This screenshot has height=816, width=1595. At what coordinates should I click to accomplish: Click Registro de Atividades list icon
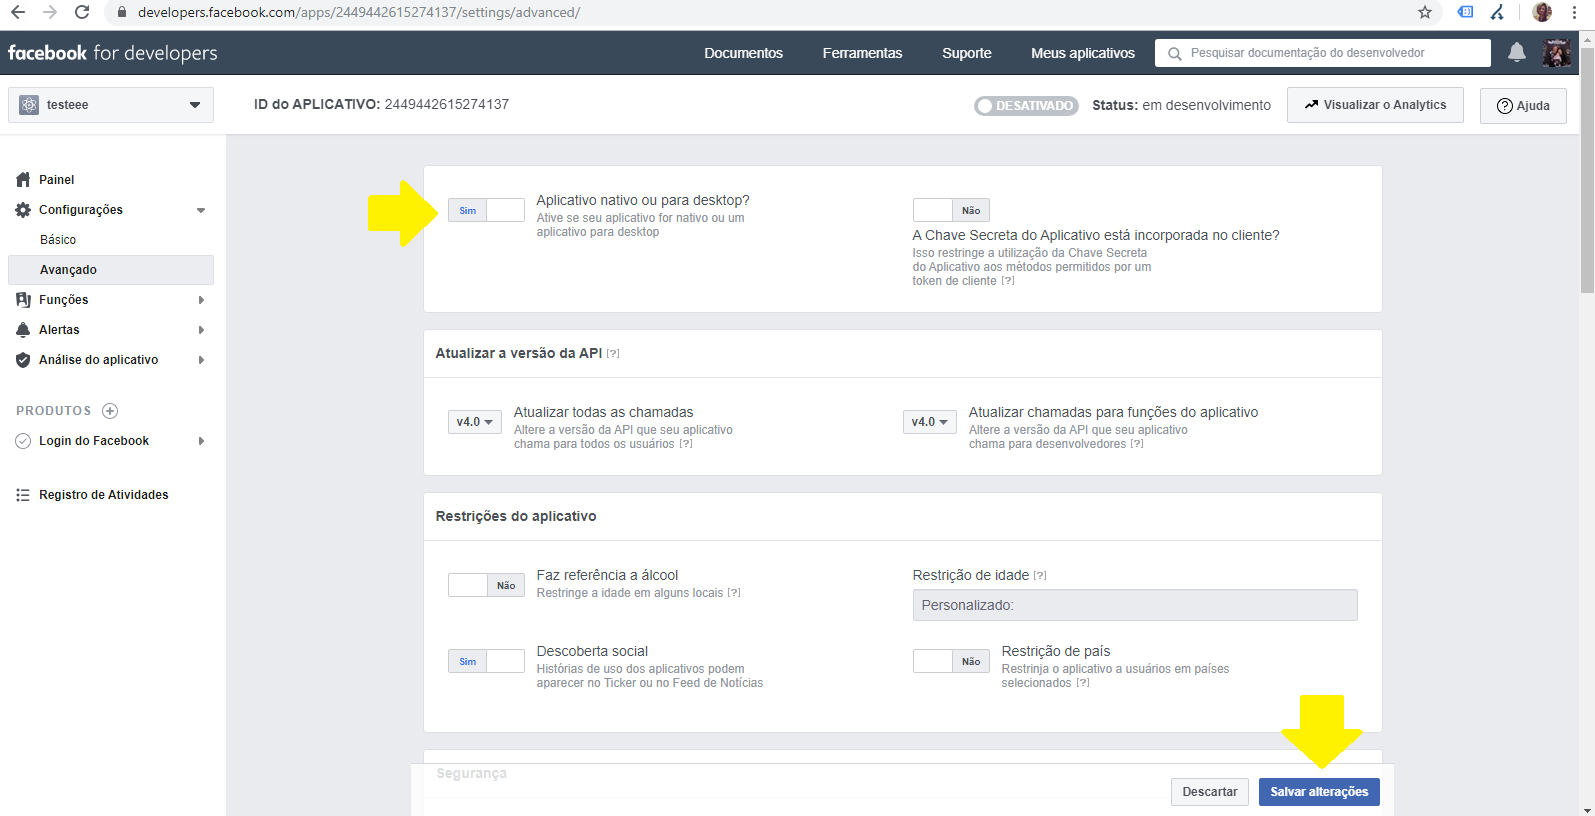pyautogui.click(x=23, y=495)
